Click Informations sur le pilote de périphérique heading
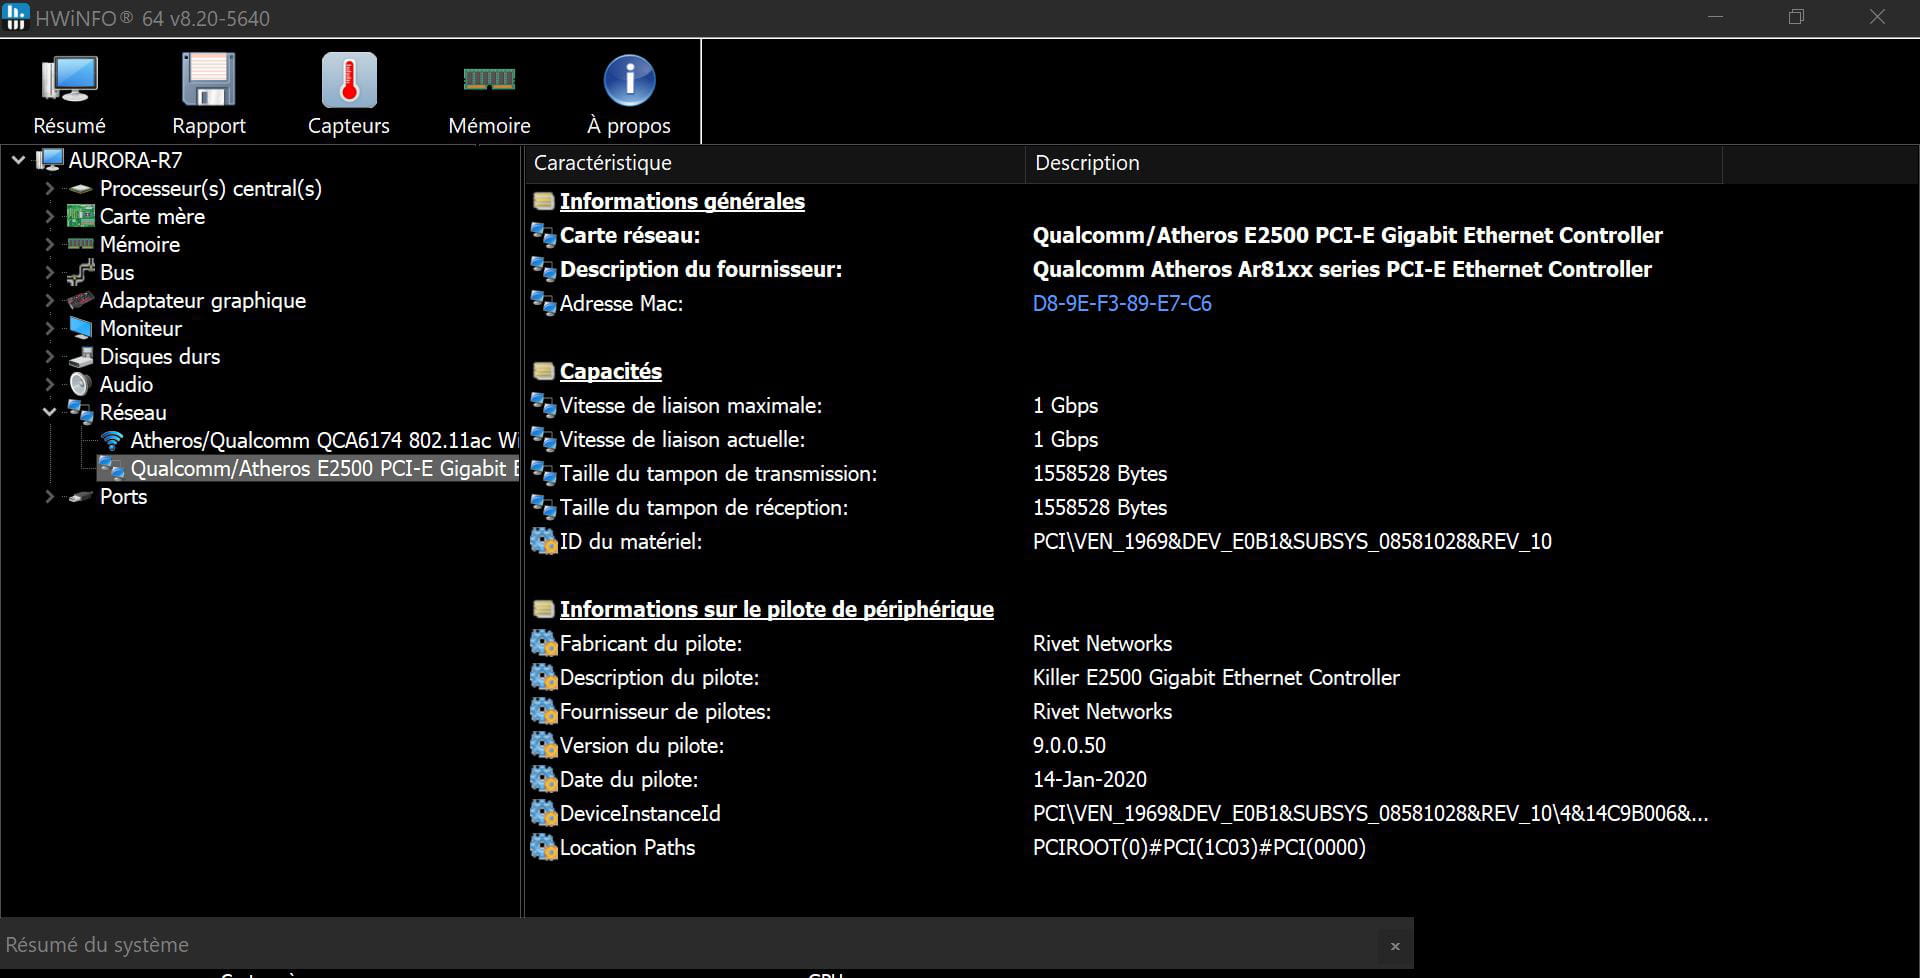This screenshot has width=1920, height=978. point(777,609)
